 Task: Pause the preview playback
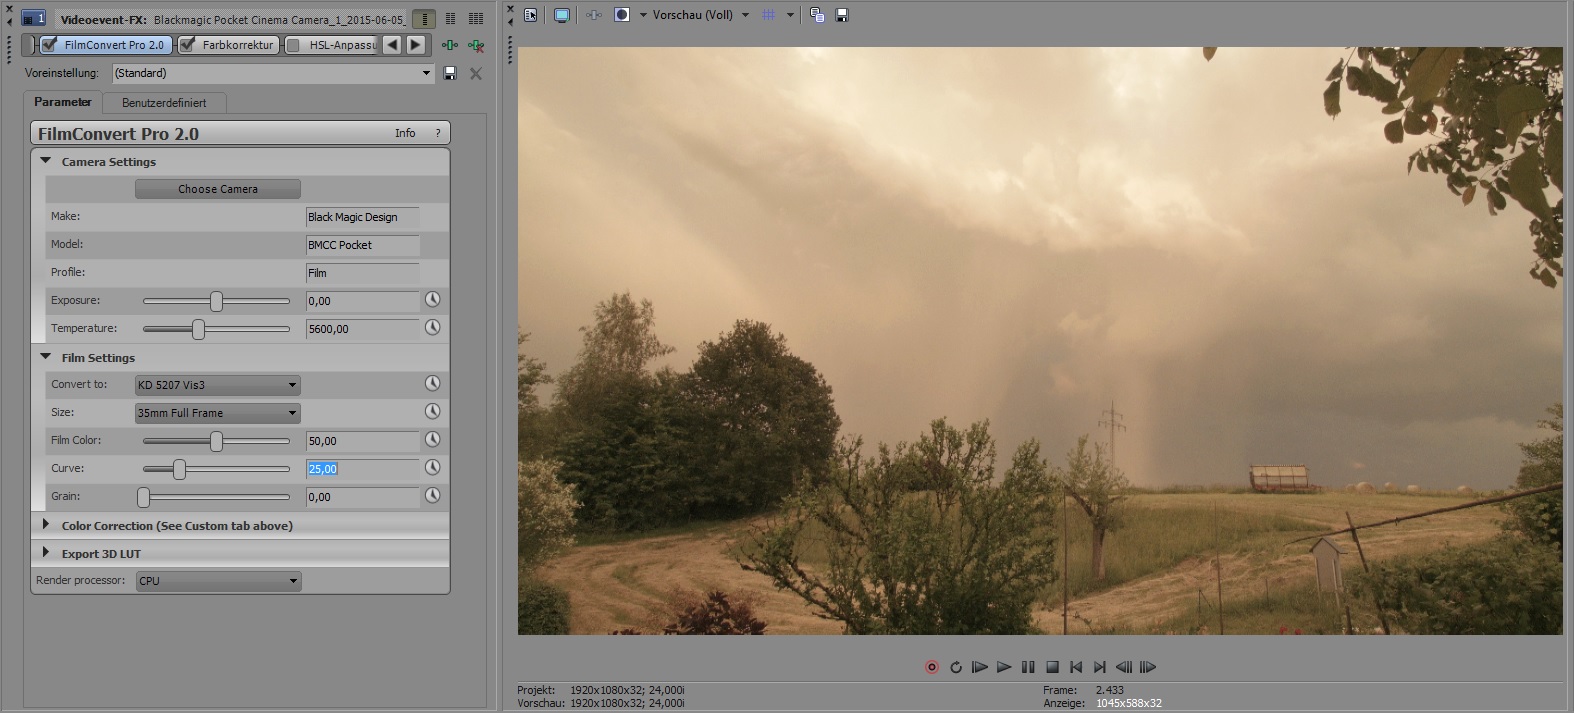pyautogui.click(x=1028, y=667)
